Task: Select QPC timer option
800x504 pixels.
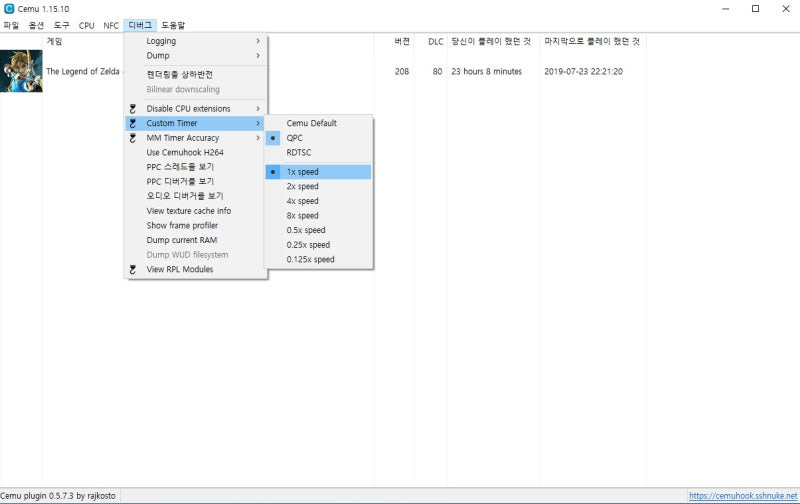Action: tap(319, 138)
